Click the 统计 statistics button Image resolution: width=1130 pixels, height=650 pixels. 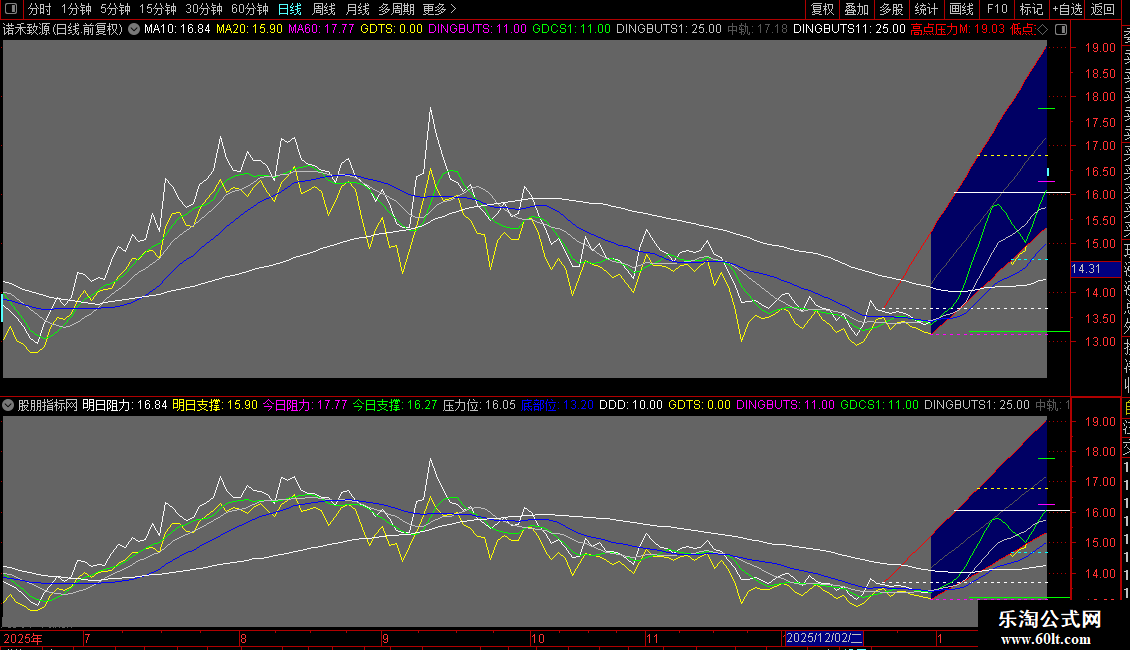click(x=926, y=9)
